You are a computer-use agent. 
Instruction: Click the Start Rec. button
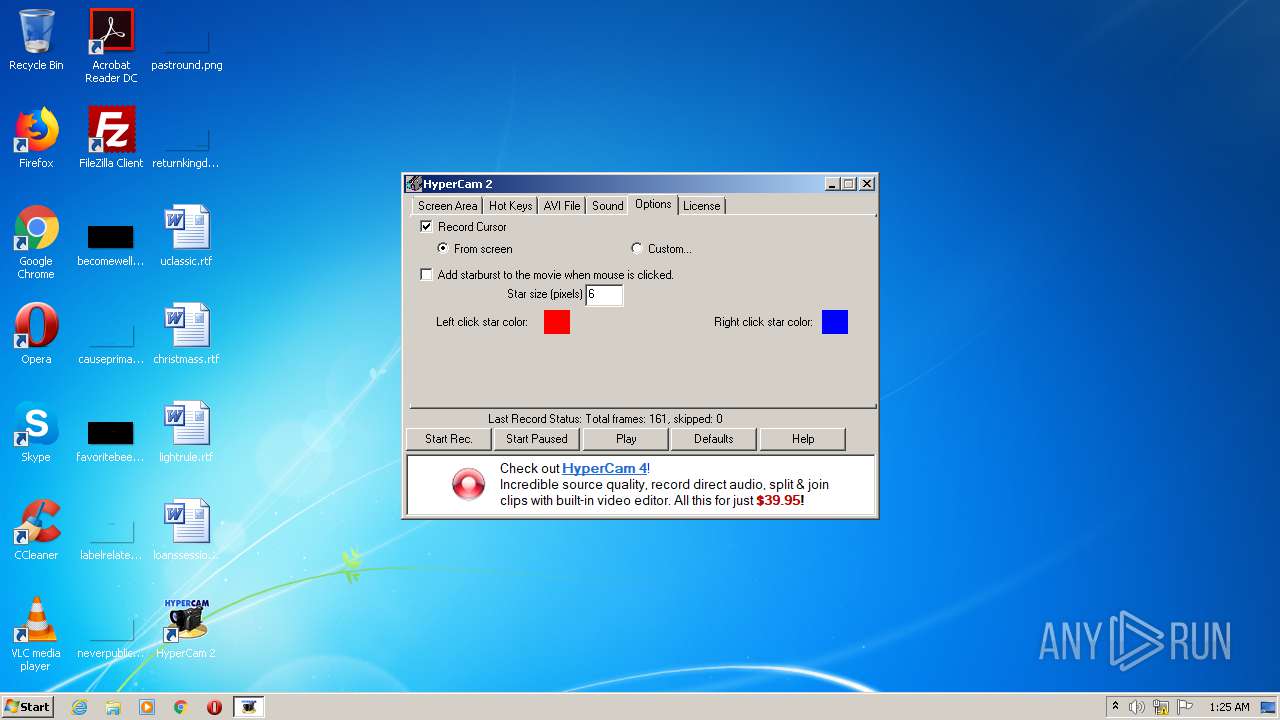coord(448,439)
